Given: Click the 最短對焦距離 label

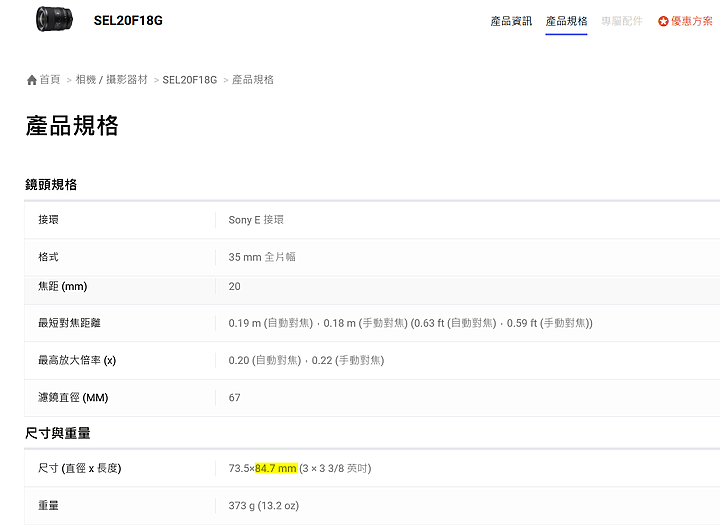Looking at the screenshot, I should pos(69,323).
